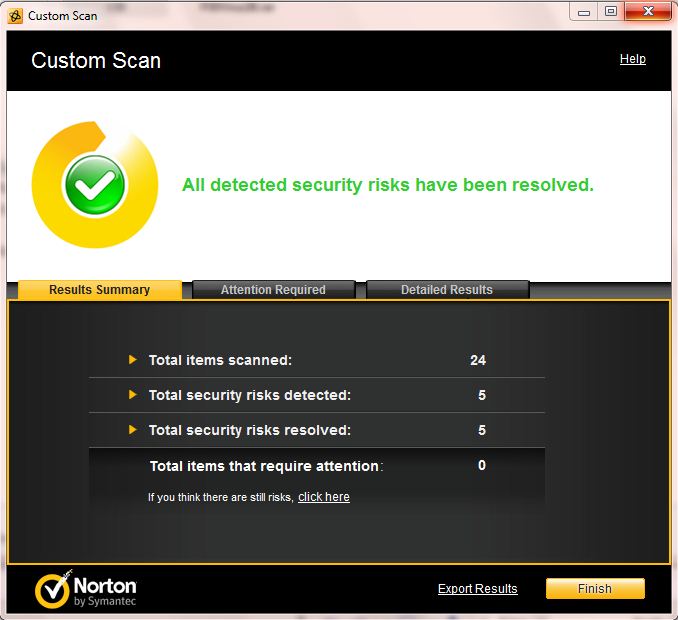
Task: Click the 'Custom Scan' header title
Action: pyautogui.click(x=96, y=61)
